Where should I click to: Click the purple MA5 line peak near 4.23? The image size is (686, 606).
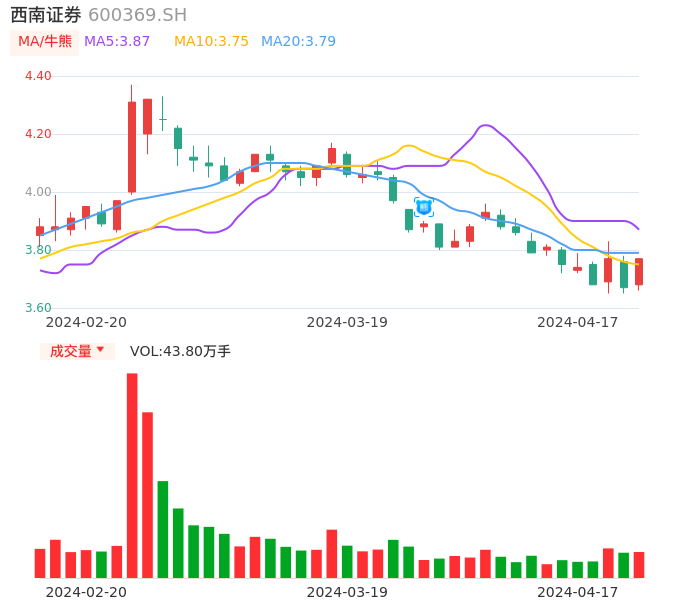(x=486, y=126)
